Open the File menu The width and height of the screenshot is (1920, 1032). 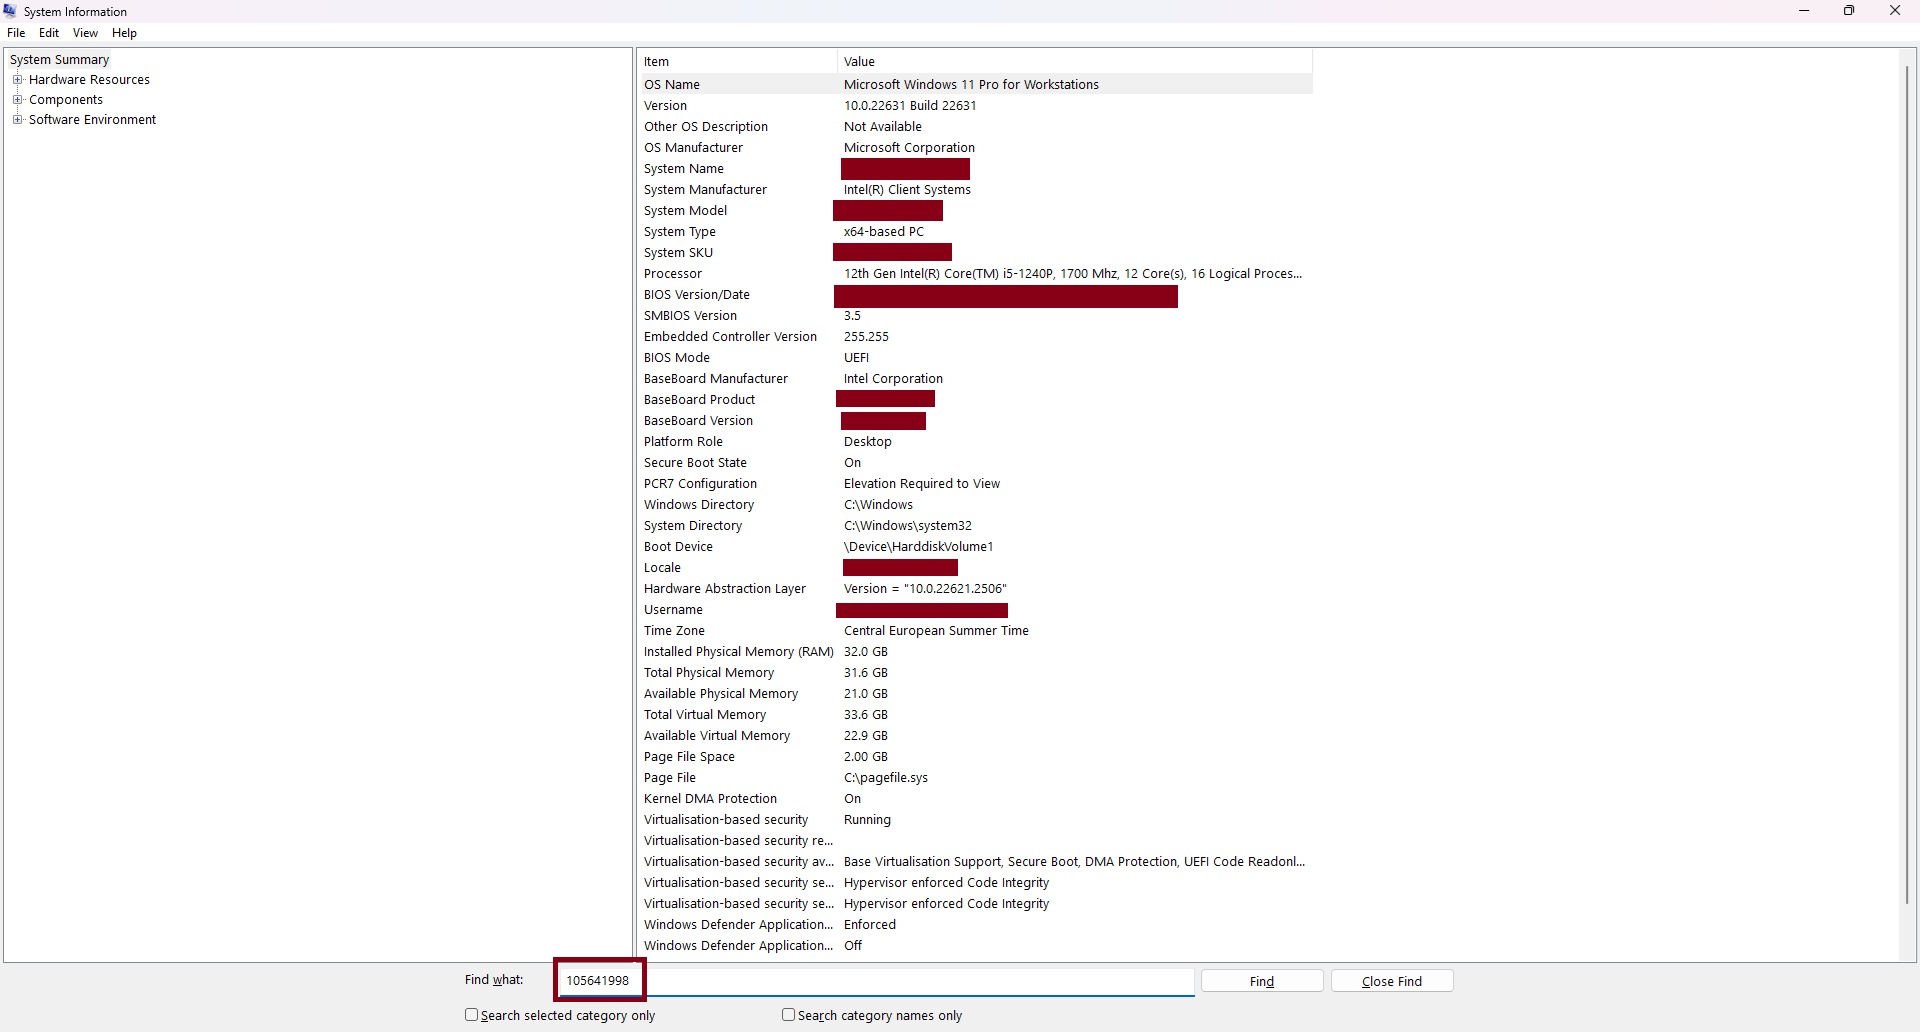(16, 33)
